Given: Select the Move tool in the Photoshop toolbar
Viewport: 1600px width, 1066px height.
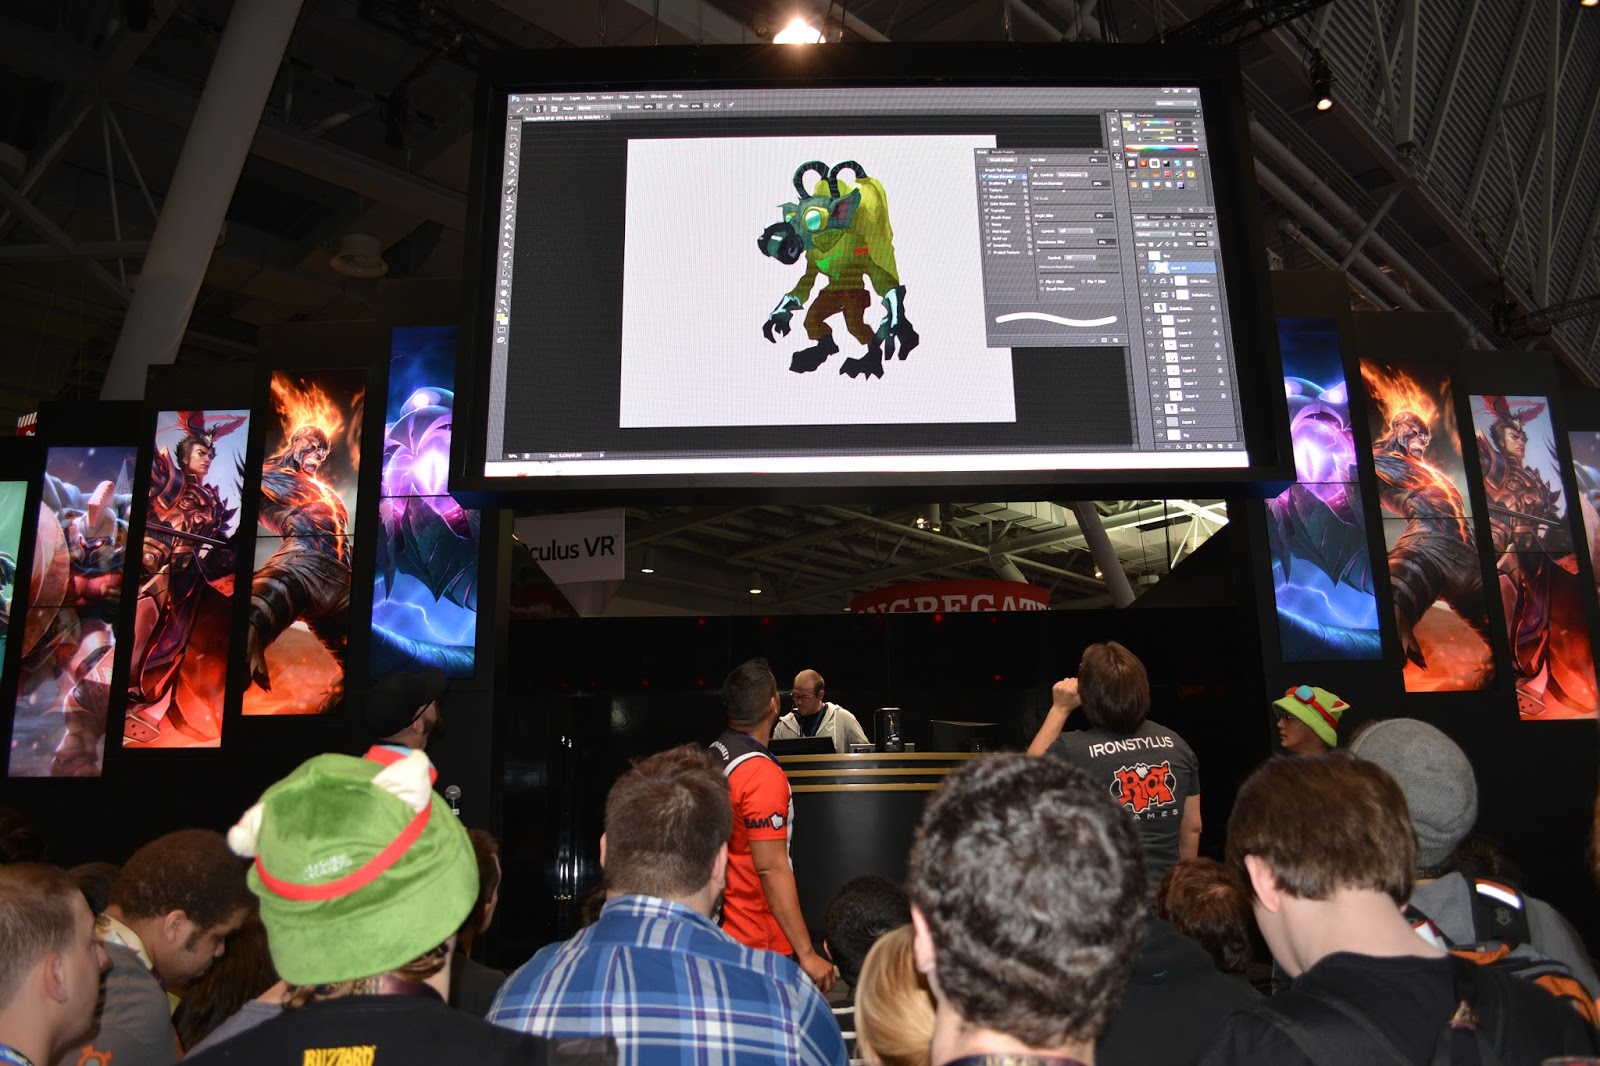Looking at the screenshot, I should [x=516, y=127].
